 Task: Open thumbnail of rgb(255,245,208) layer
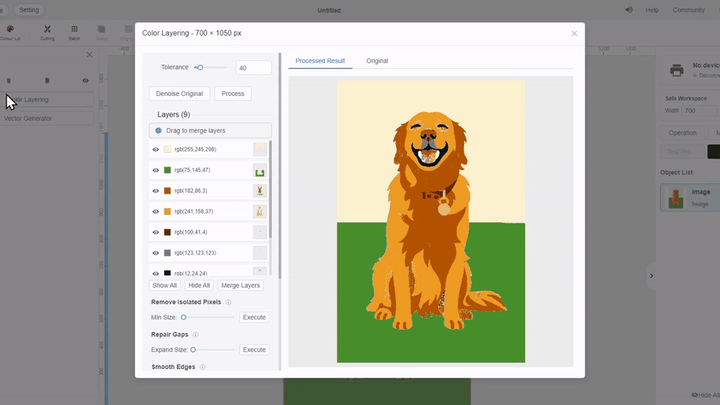pyautogui.click(x=260, y=149)
